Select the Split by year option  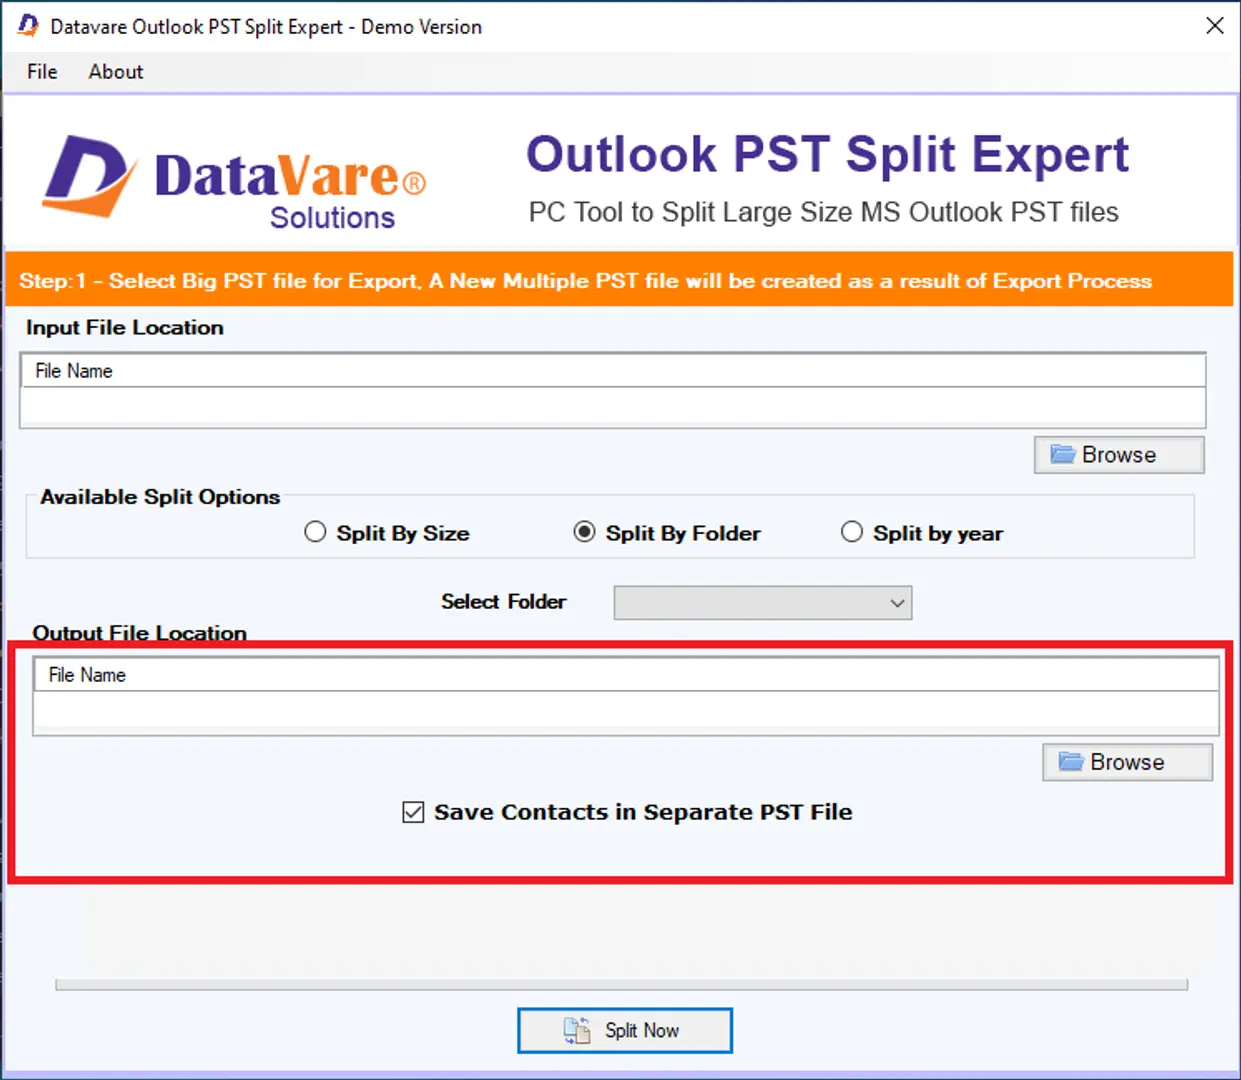pos(852,532)
